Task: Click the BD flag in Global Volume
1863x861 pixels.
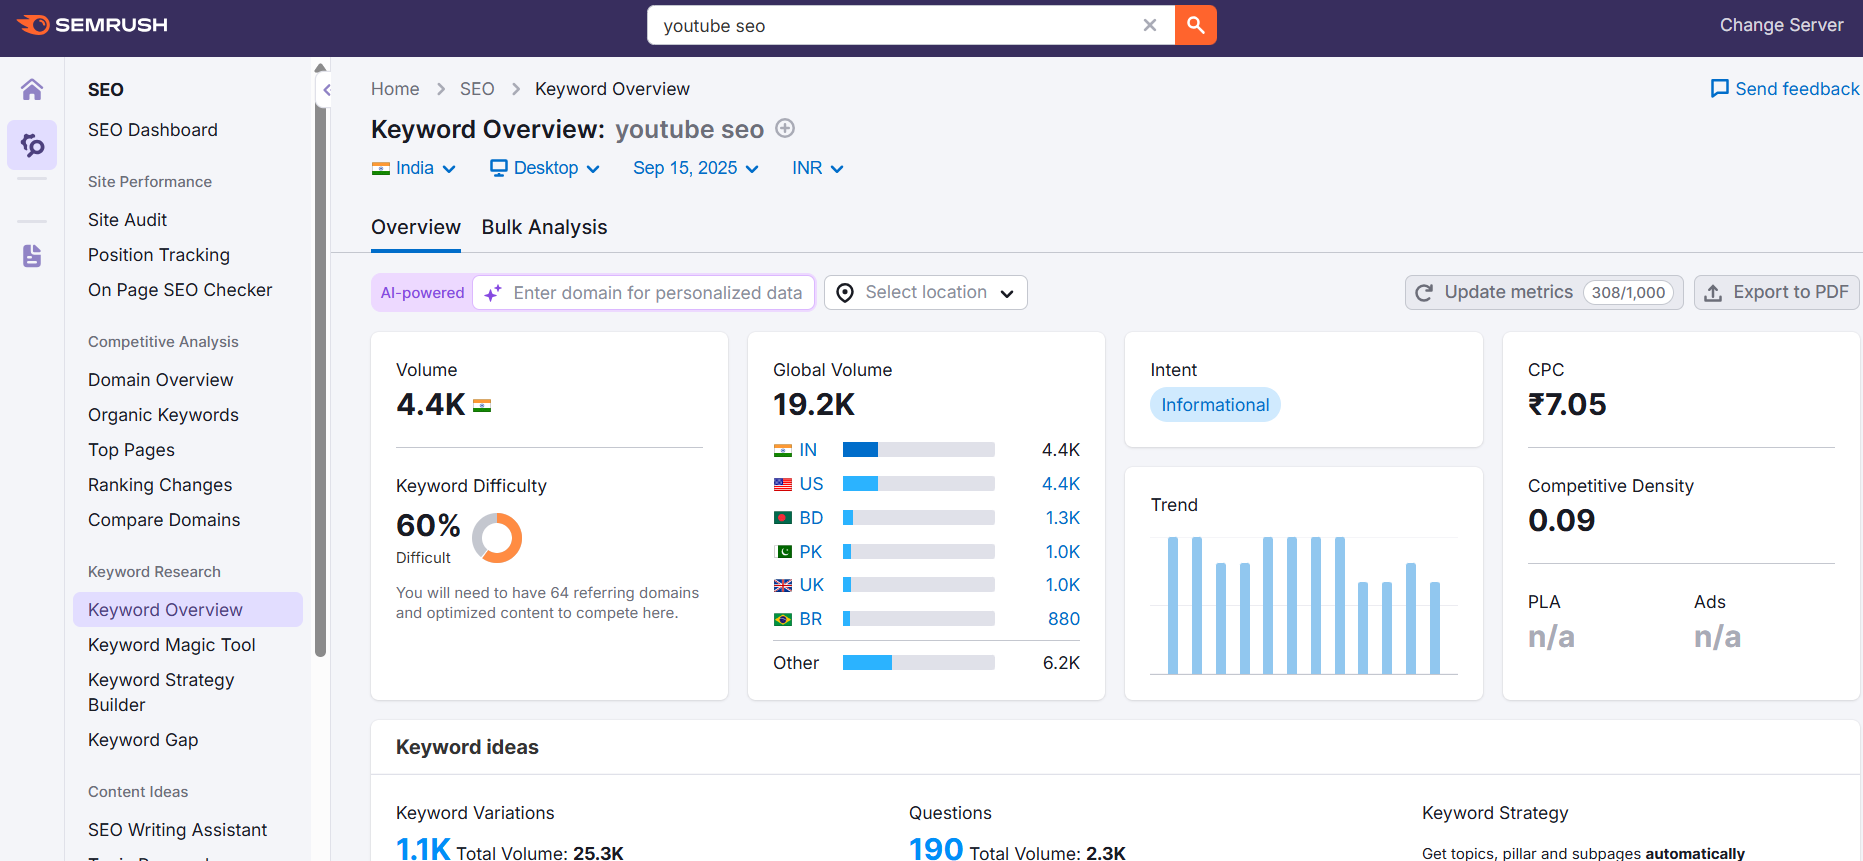Action: click(783, 518)
